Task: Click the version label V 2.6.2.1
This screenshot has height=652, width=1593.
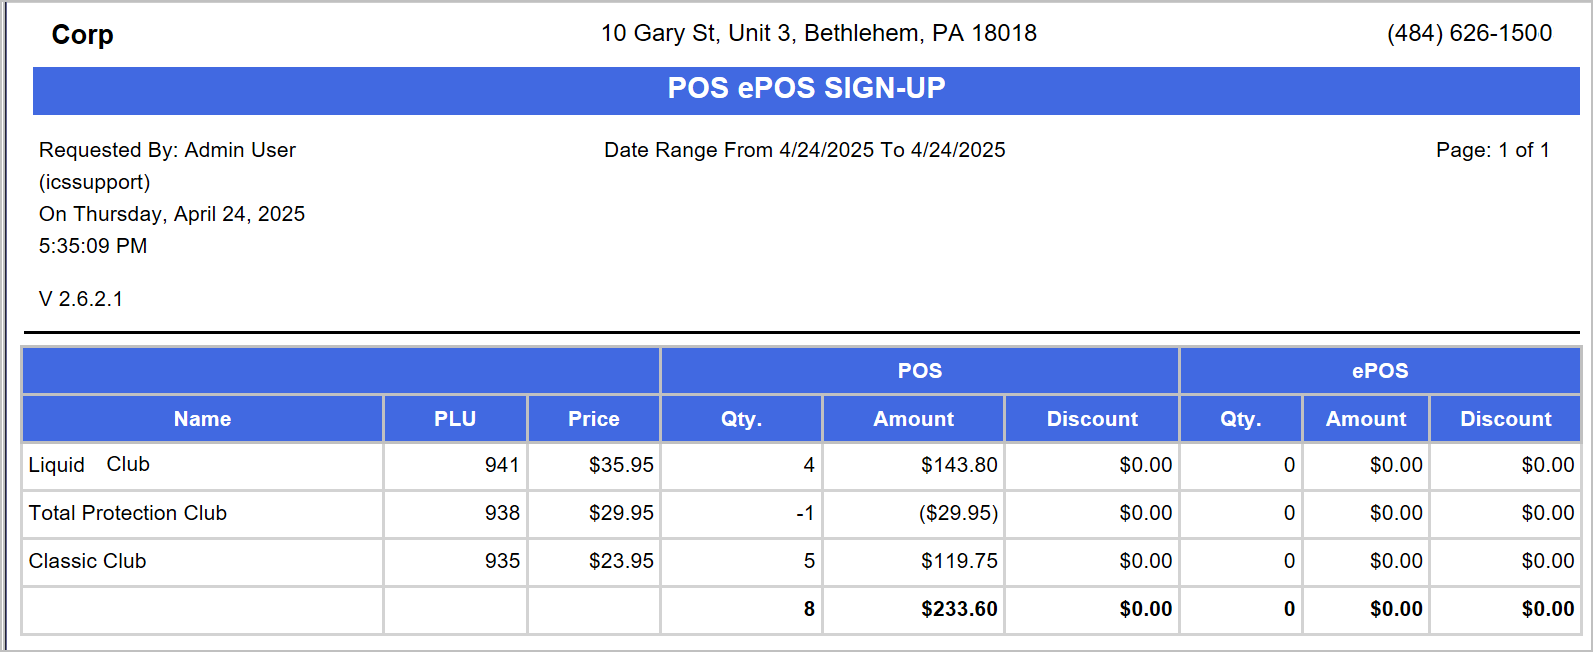Action: [81, 299]
